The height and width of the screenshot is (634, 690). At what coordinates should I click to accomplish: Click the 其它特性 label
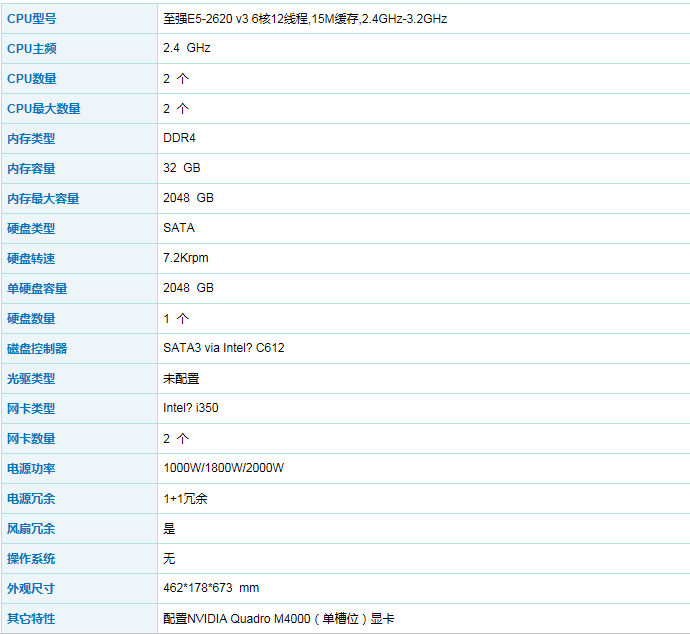(31, 619)
